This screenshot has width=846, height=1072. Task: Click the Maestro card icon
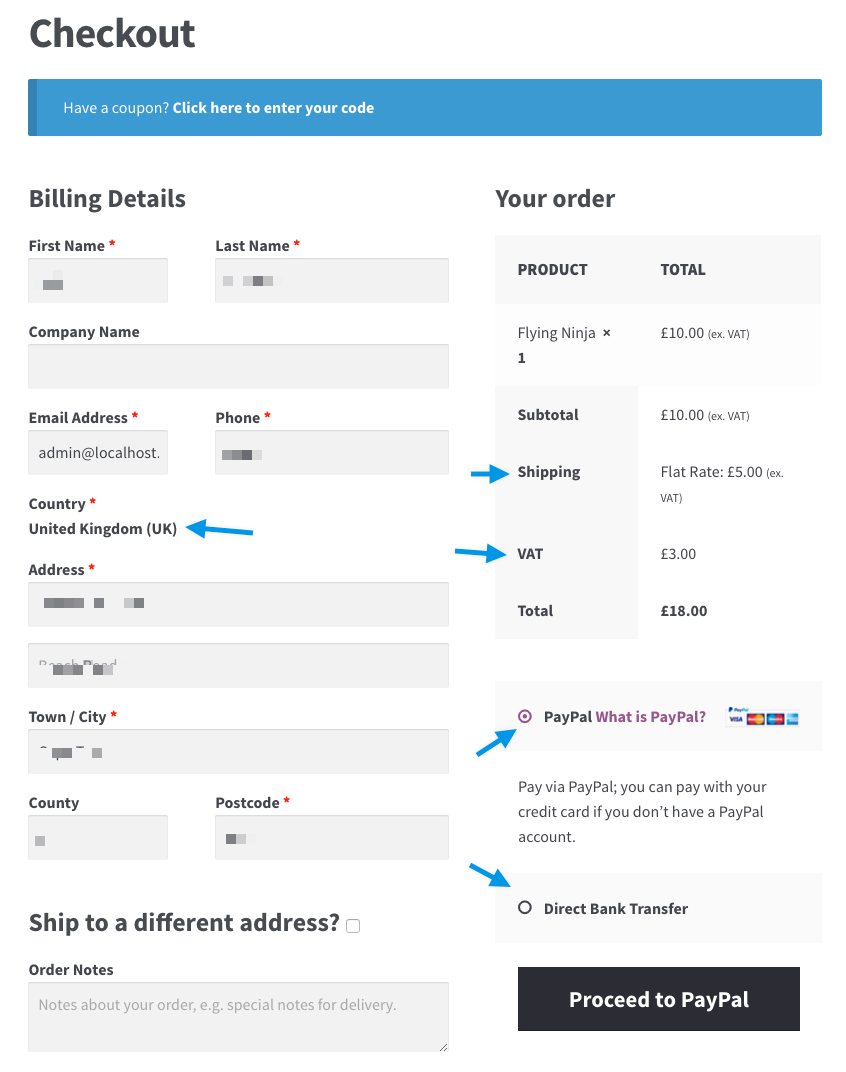coord(776,719)
